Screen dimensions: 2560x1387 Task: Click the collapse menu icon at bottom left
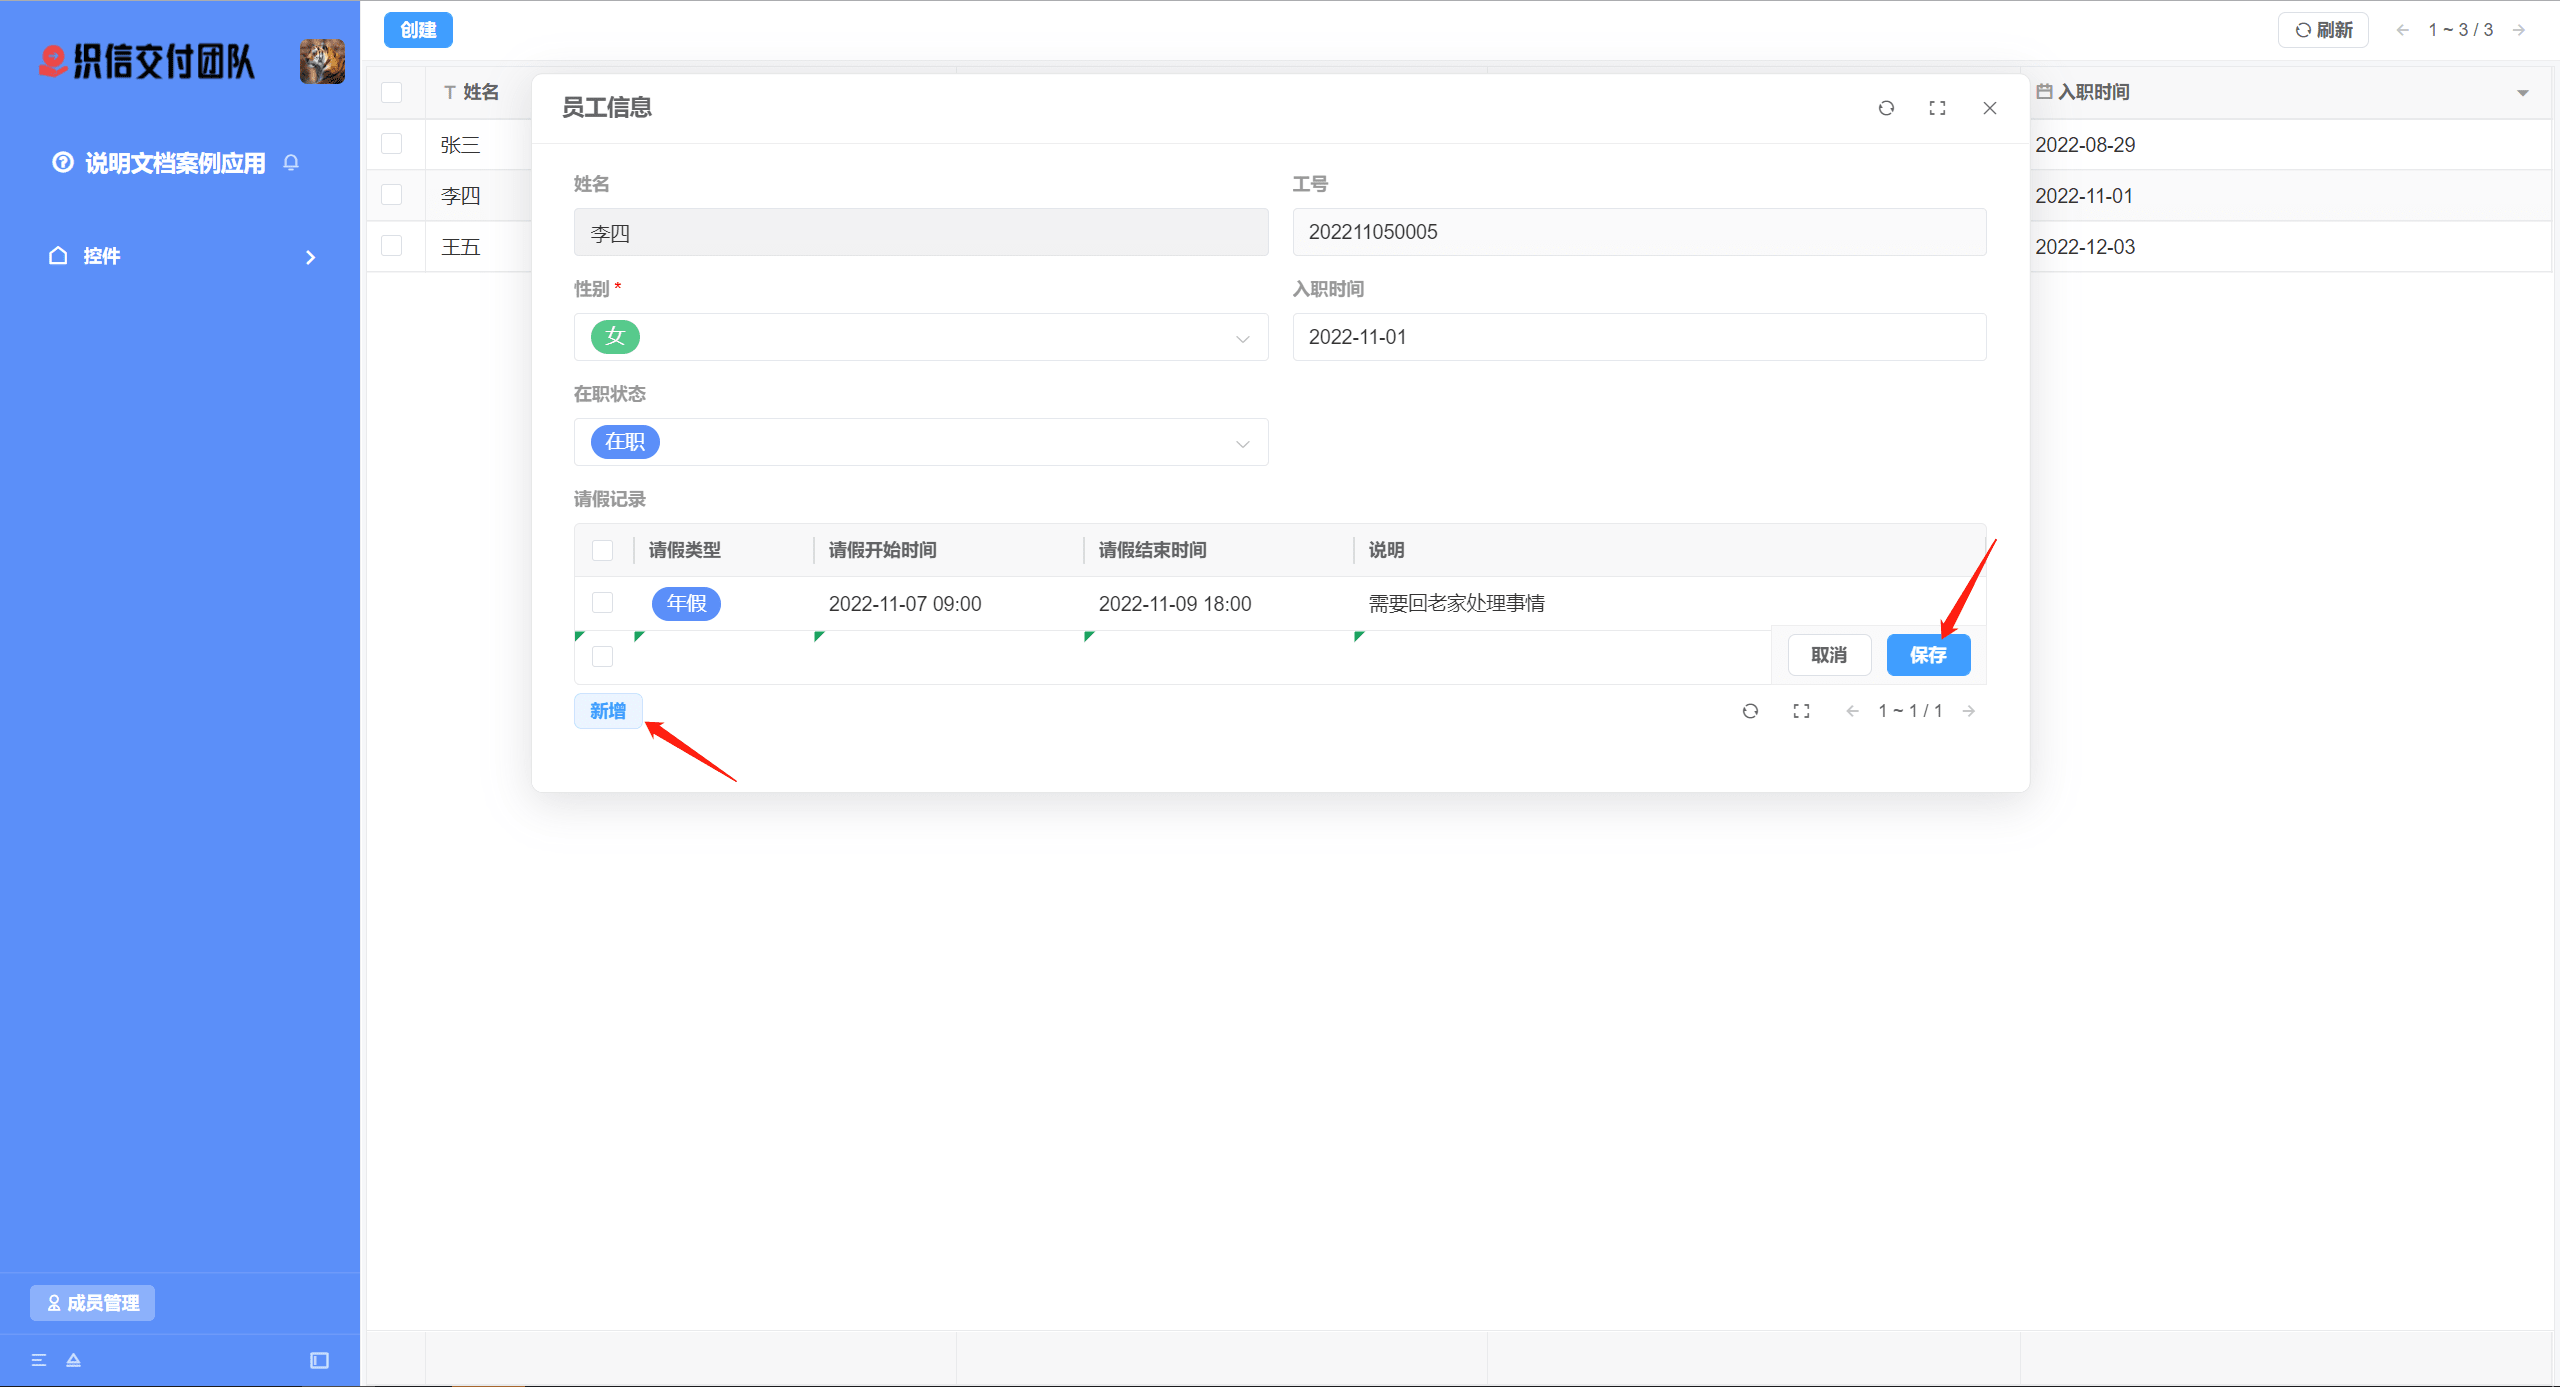[x=39, y=1360]
